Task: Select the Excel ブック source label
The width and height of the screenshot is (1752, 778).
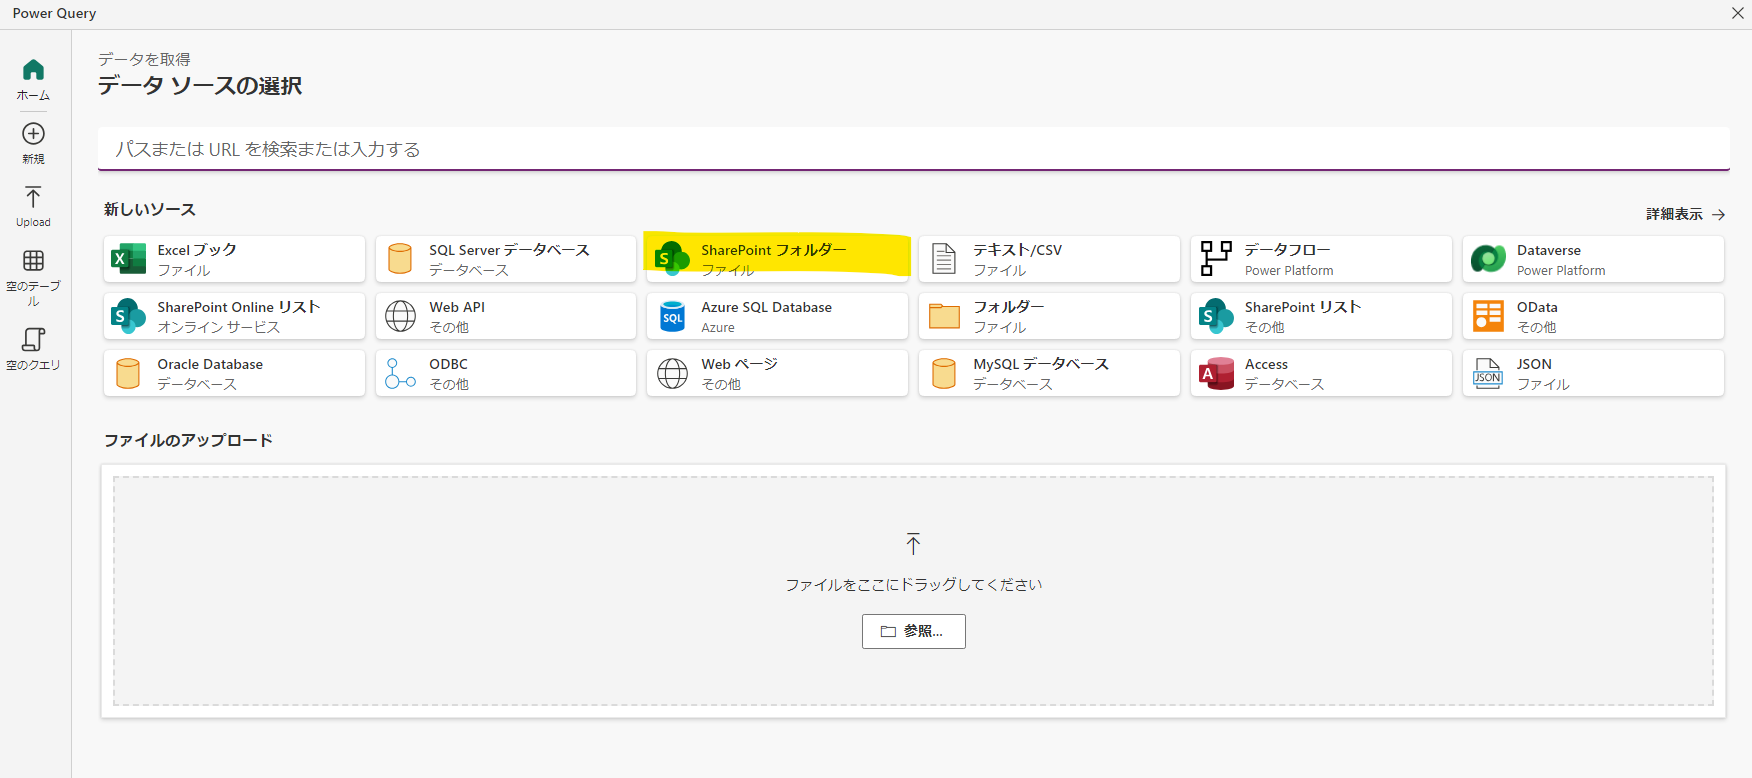Action: pos(197,250)
